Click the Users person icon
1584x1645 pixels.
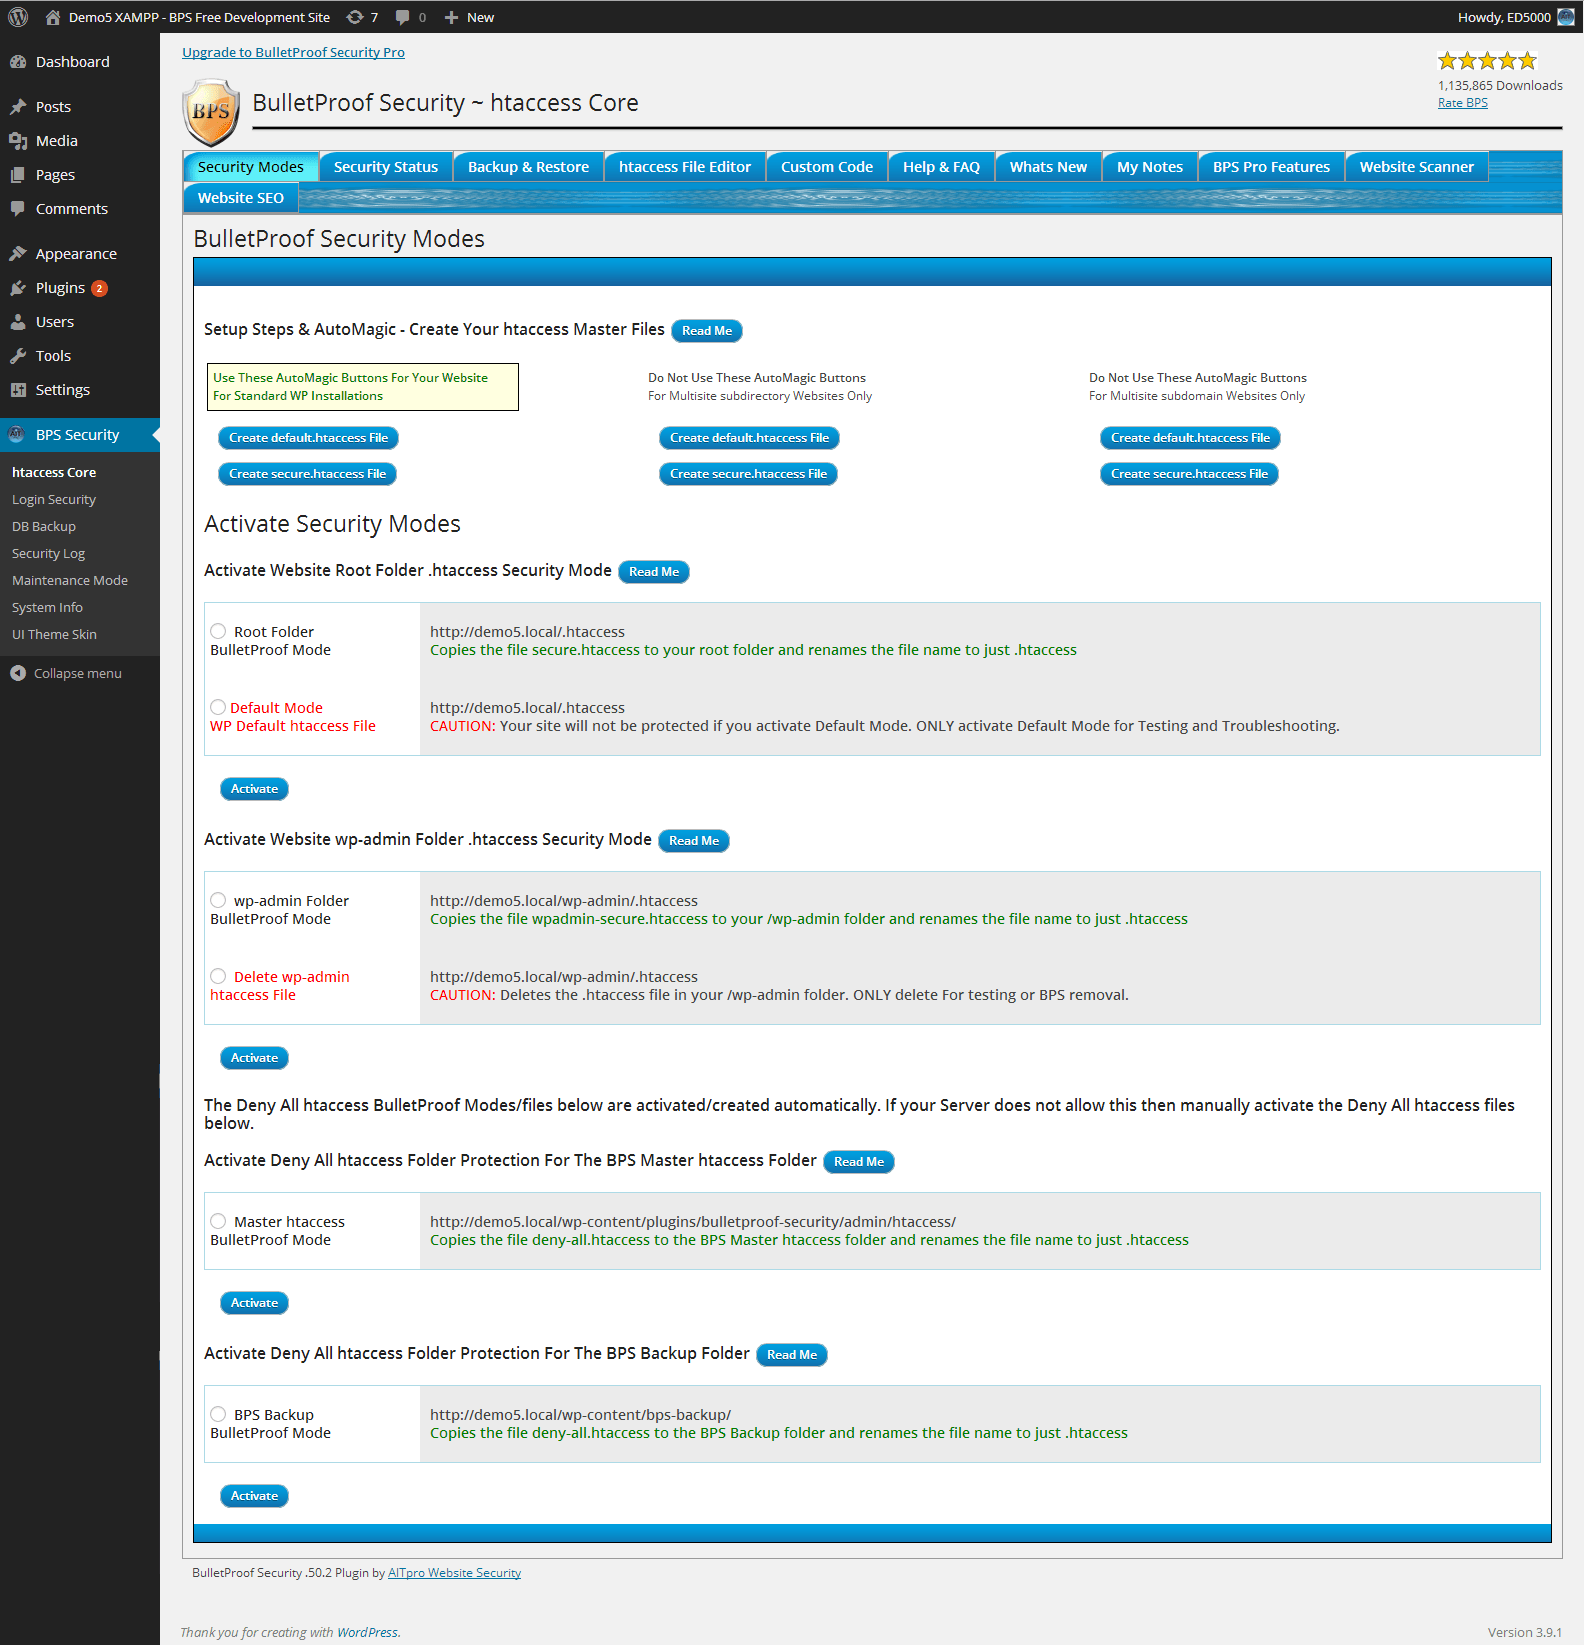tap(18, 322)
